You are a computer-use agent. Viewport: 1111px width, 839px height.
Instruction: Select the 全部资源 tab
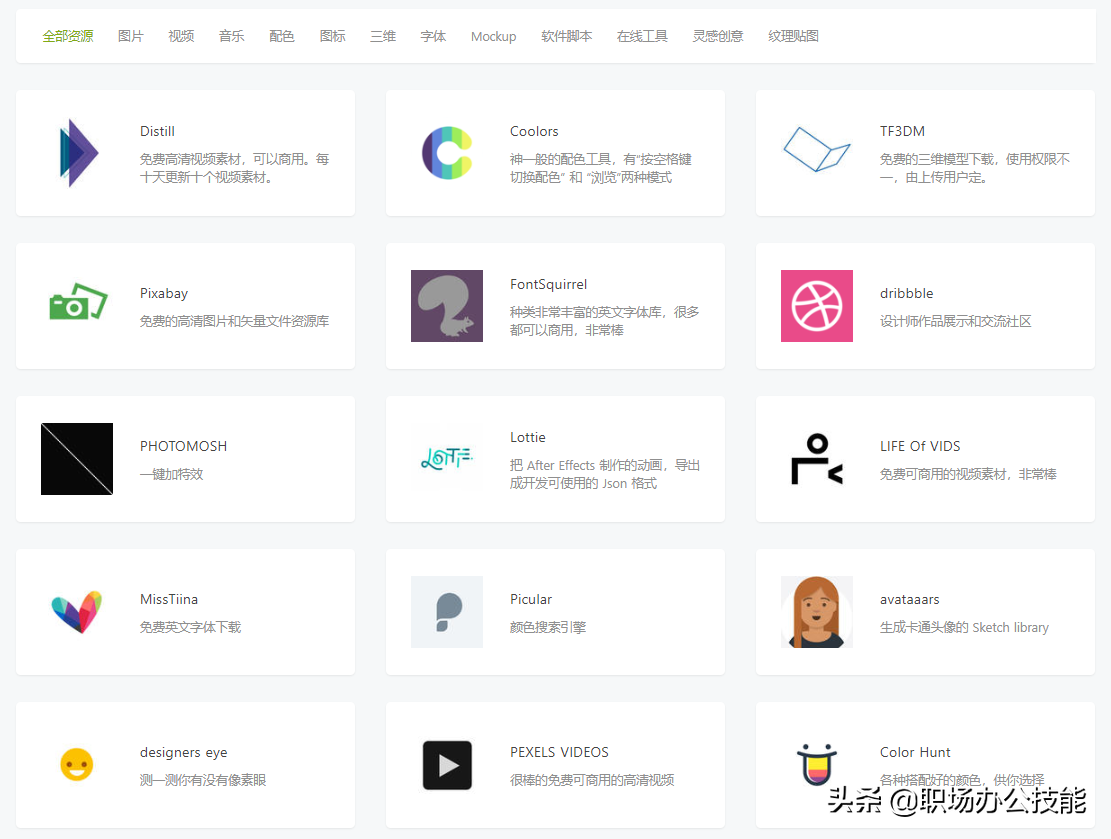coord(68,36)
